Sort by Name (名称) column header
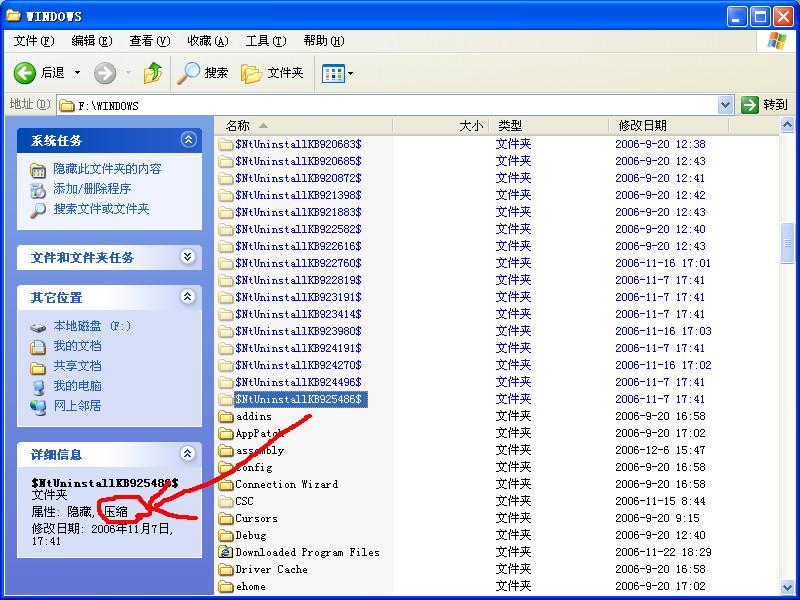800x600 pixels. 304,126
